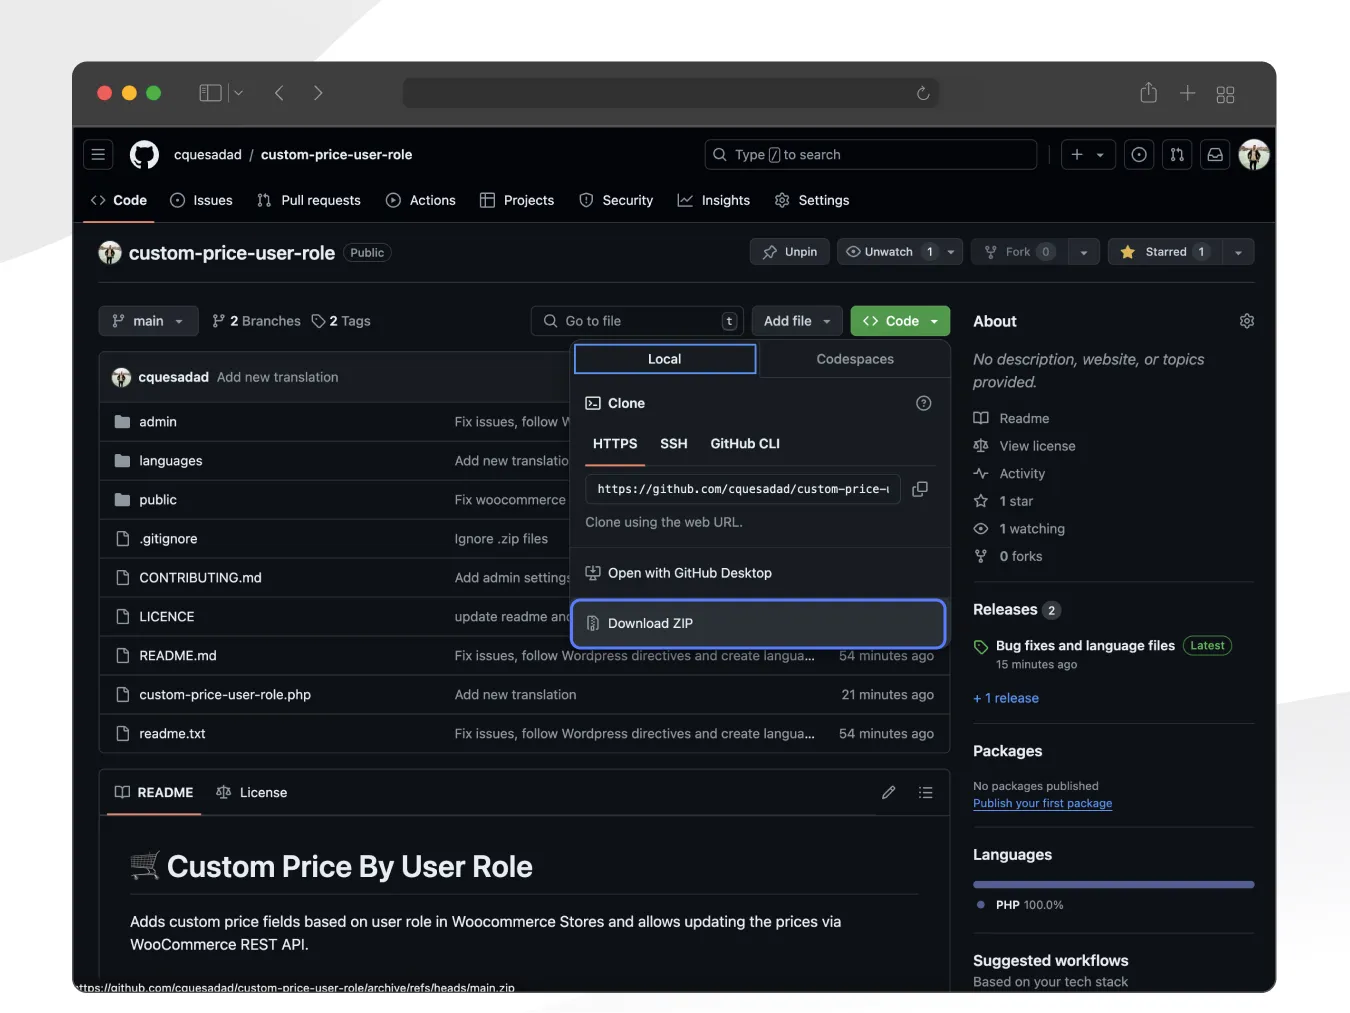This screenshot has width=1350, height=1013.
Task: Open the user avatar menu
Action: (x=1254, y=154)
